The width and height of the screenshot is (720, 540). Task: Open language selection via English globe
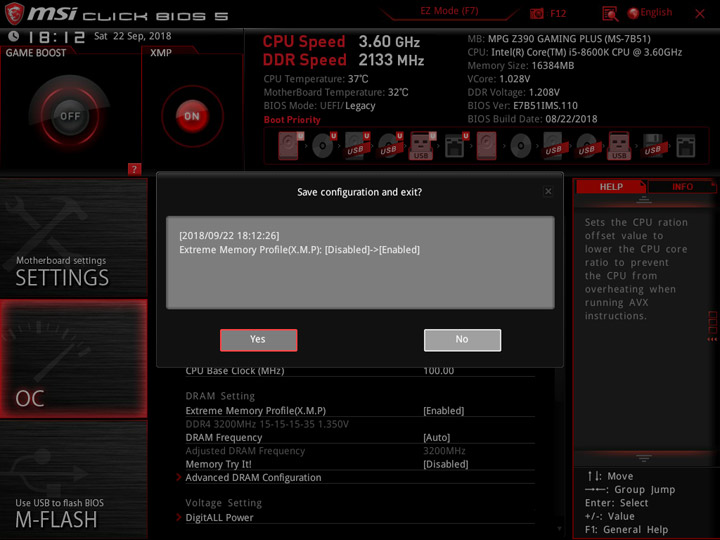click(x=650, y=13)
